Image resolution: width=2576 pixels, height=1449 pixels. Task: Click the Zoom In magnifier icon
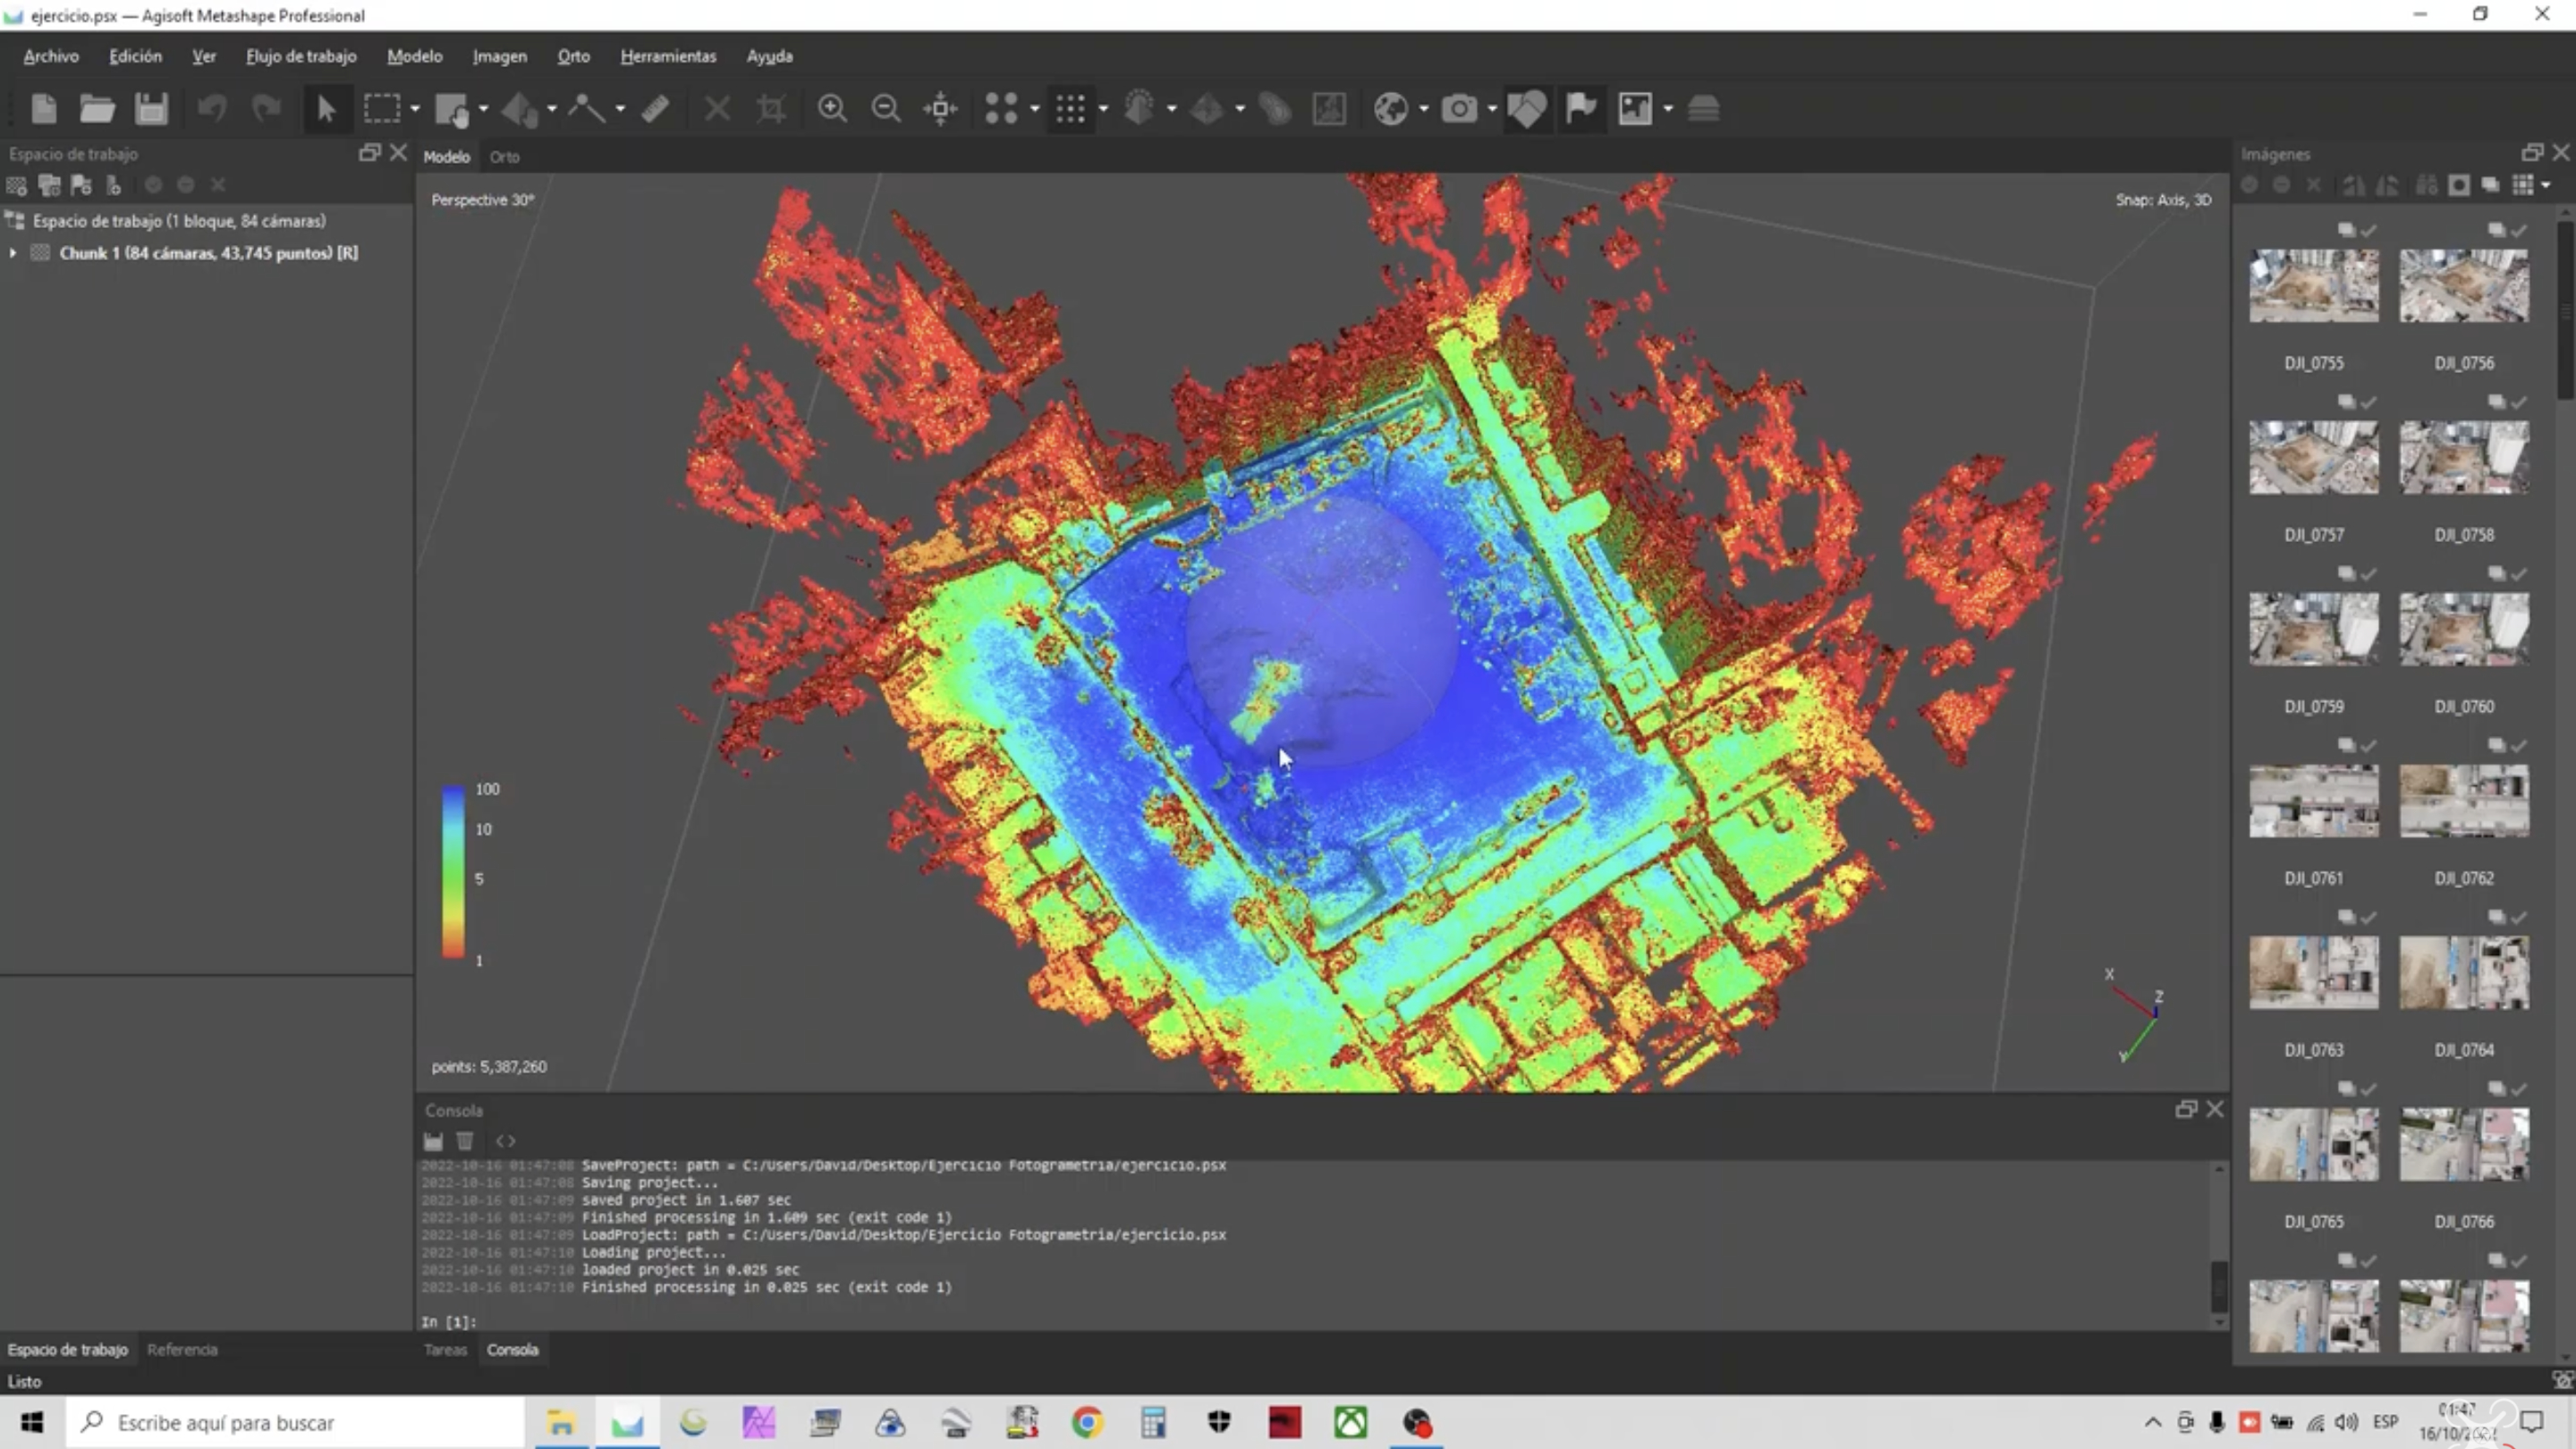click(832, 108)
